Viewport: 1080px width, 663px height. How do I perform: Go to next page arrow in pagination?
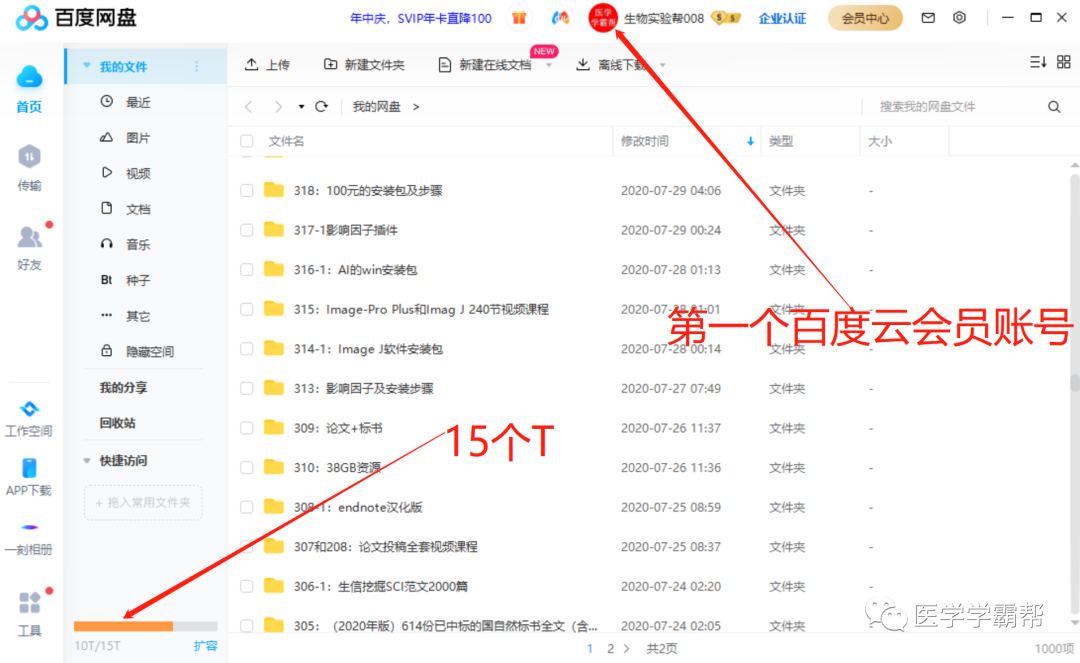(626, 649)
